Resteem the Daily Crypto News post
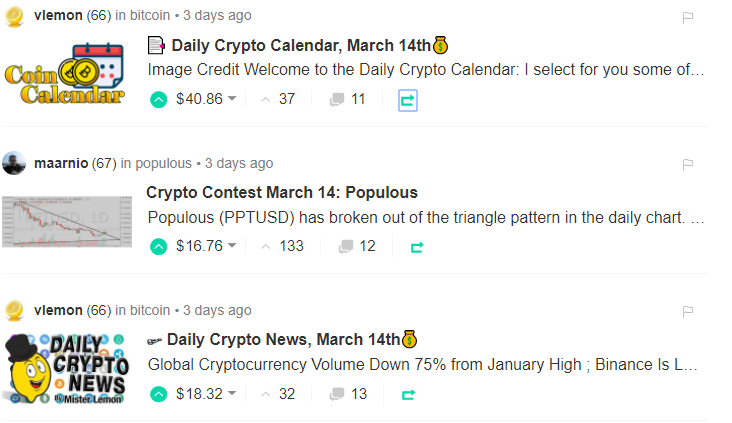Viewport: 732px width, 423px height. (x=408, y=394)
